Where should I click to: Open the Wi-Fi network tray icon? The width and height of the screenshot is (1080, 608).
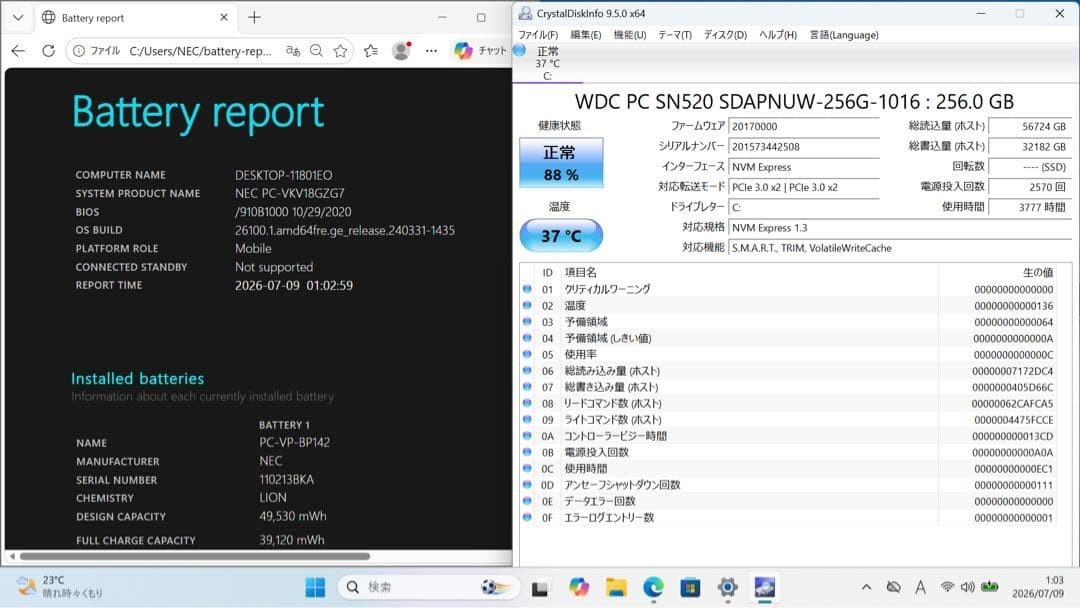(948, 587)
